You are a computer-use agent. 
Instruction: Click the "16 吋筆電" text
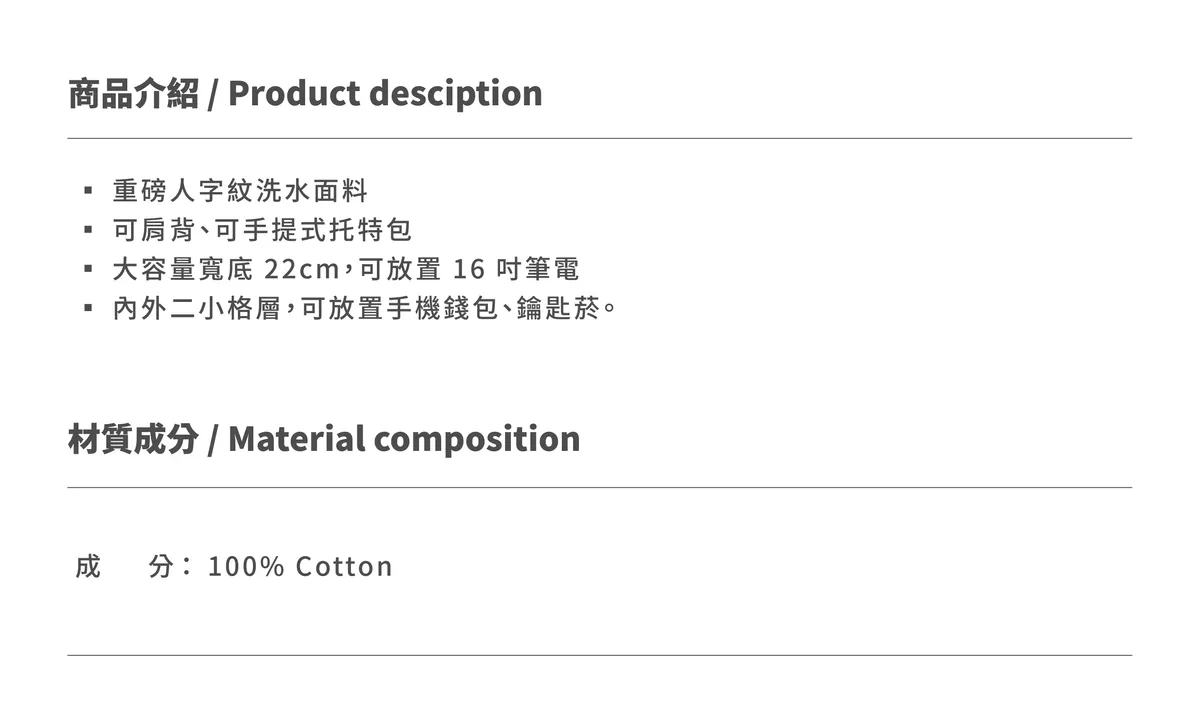coord(516,269)
